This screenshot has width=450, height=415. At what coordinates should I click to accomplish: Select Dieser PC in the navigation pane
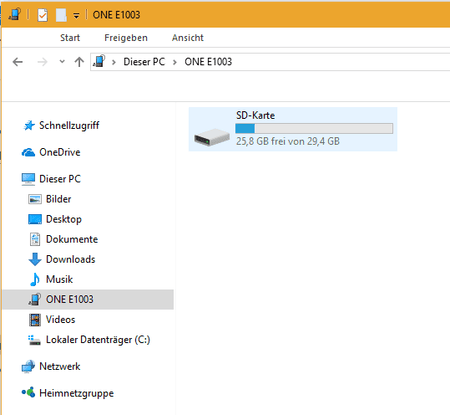[60, 179]
